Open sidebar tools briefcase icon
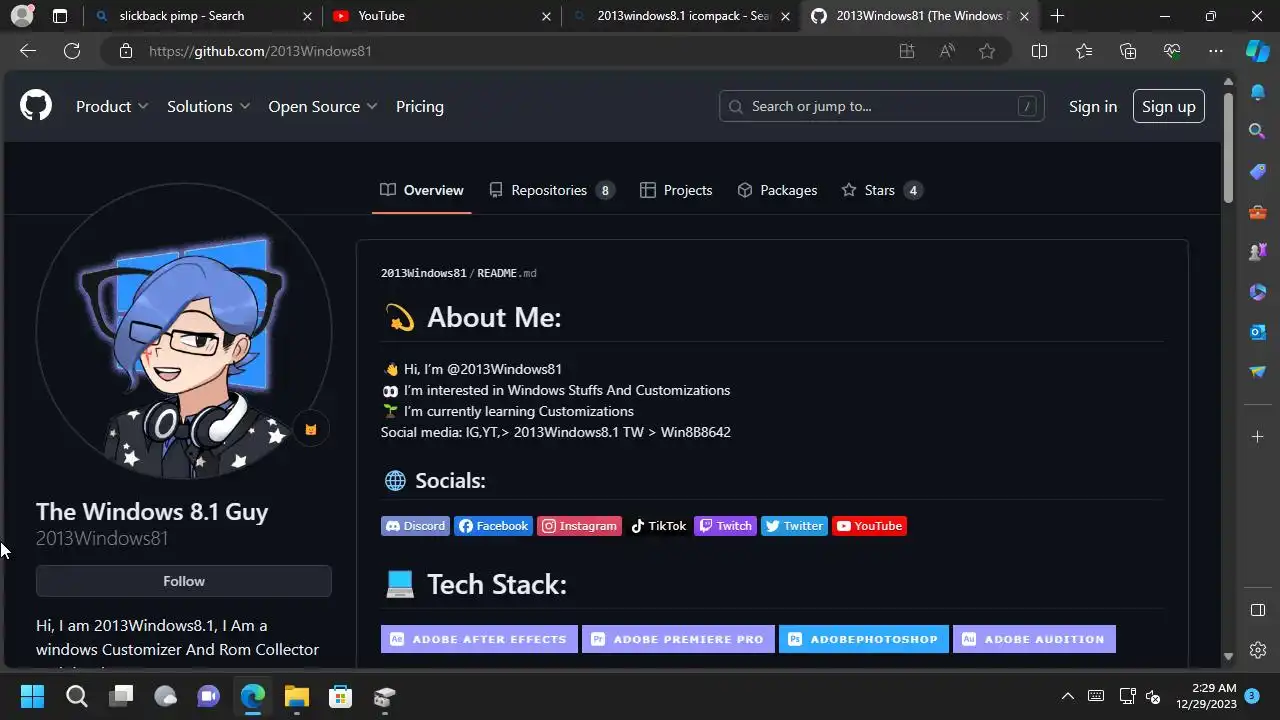1280x720 pixels. 1258,212
